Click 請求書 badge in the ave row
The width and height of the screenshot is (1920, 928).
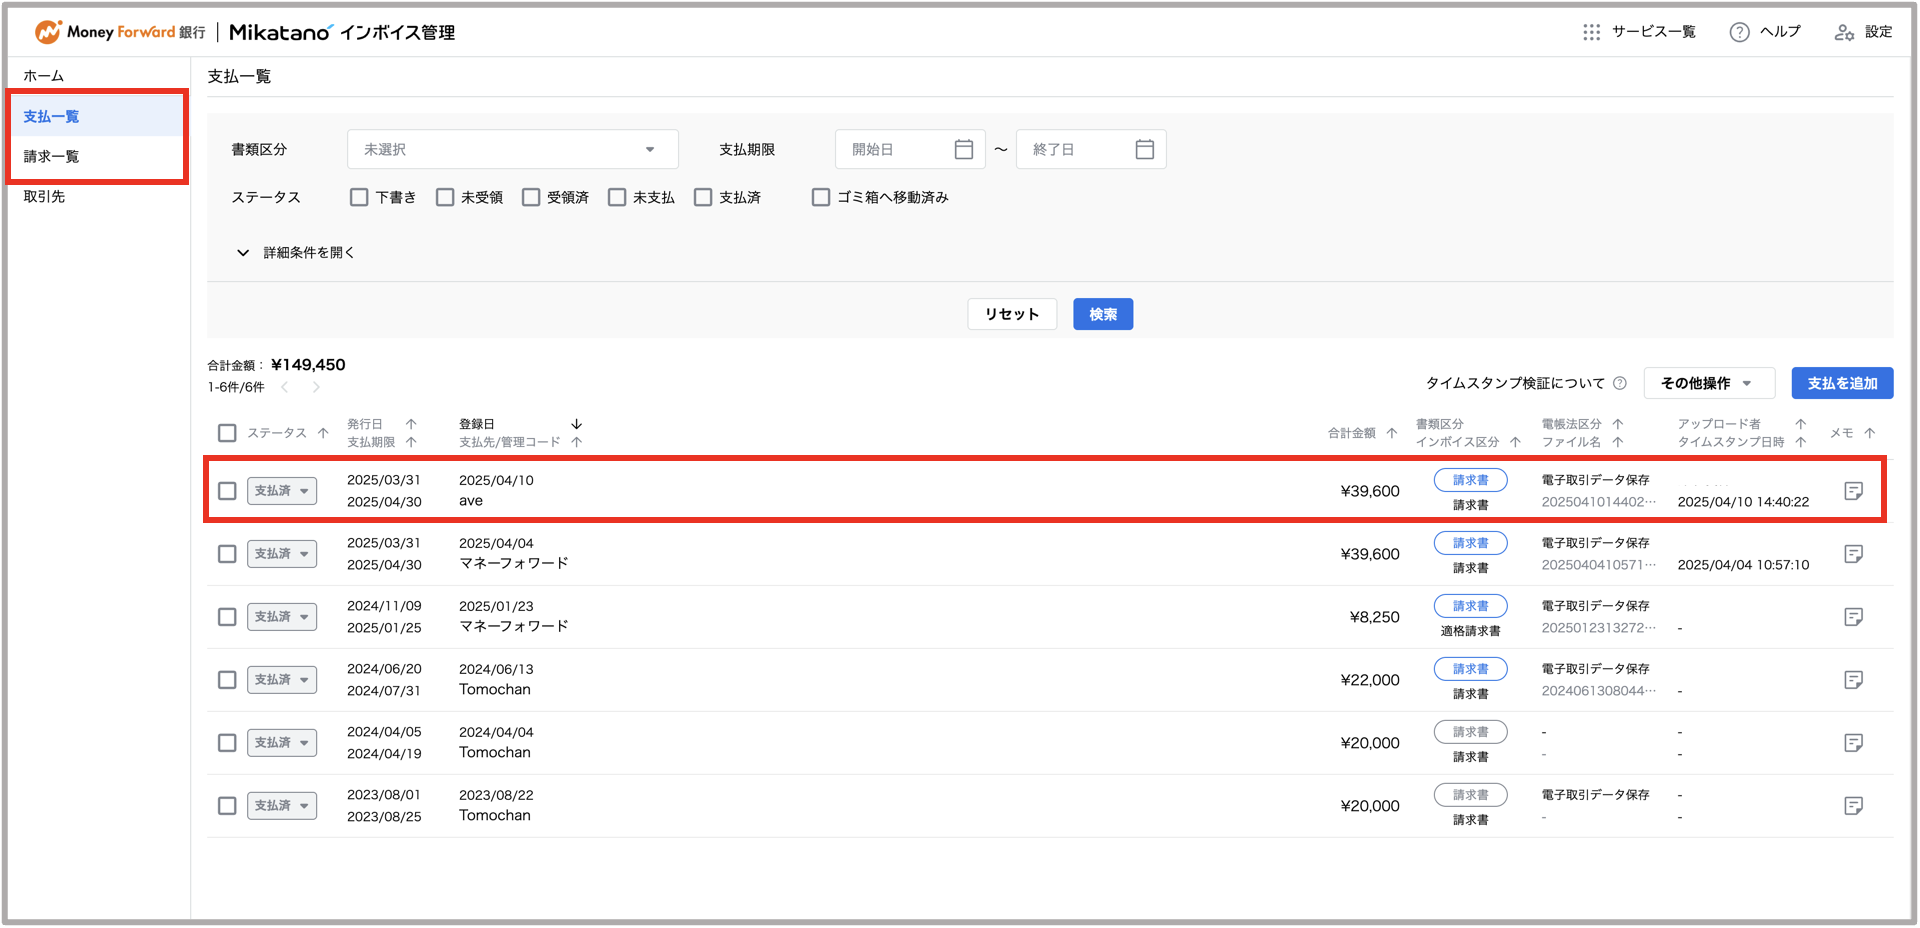click(1470, 480)
